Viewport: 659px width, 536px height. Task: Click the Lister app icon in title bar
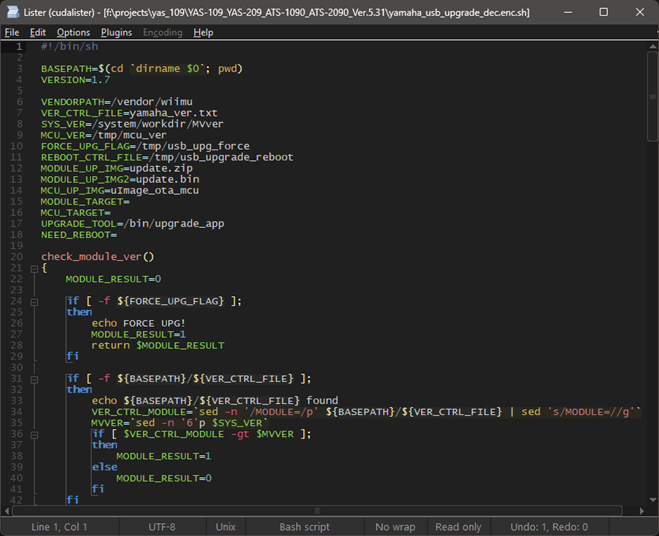click(11, 12)
